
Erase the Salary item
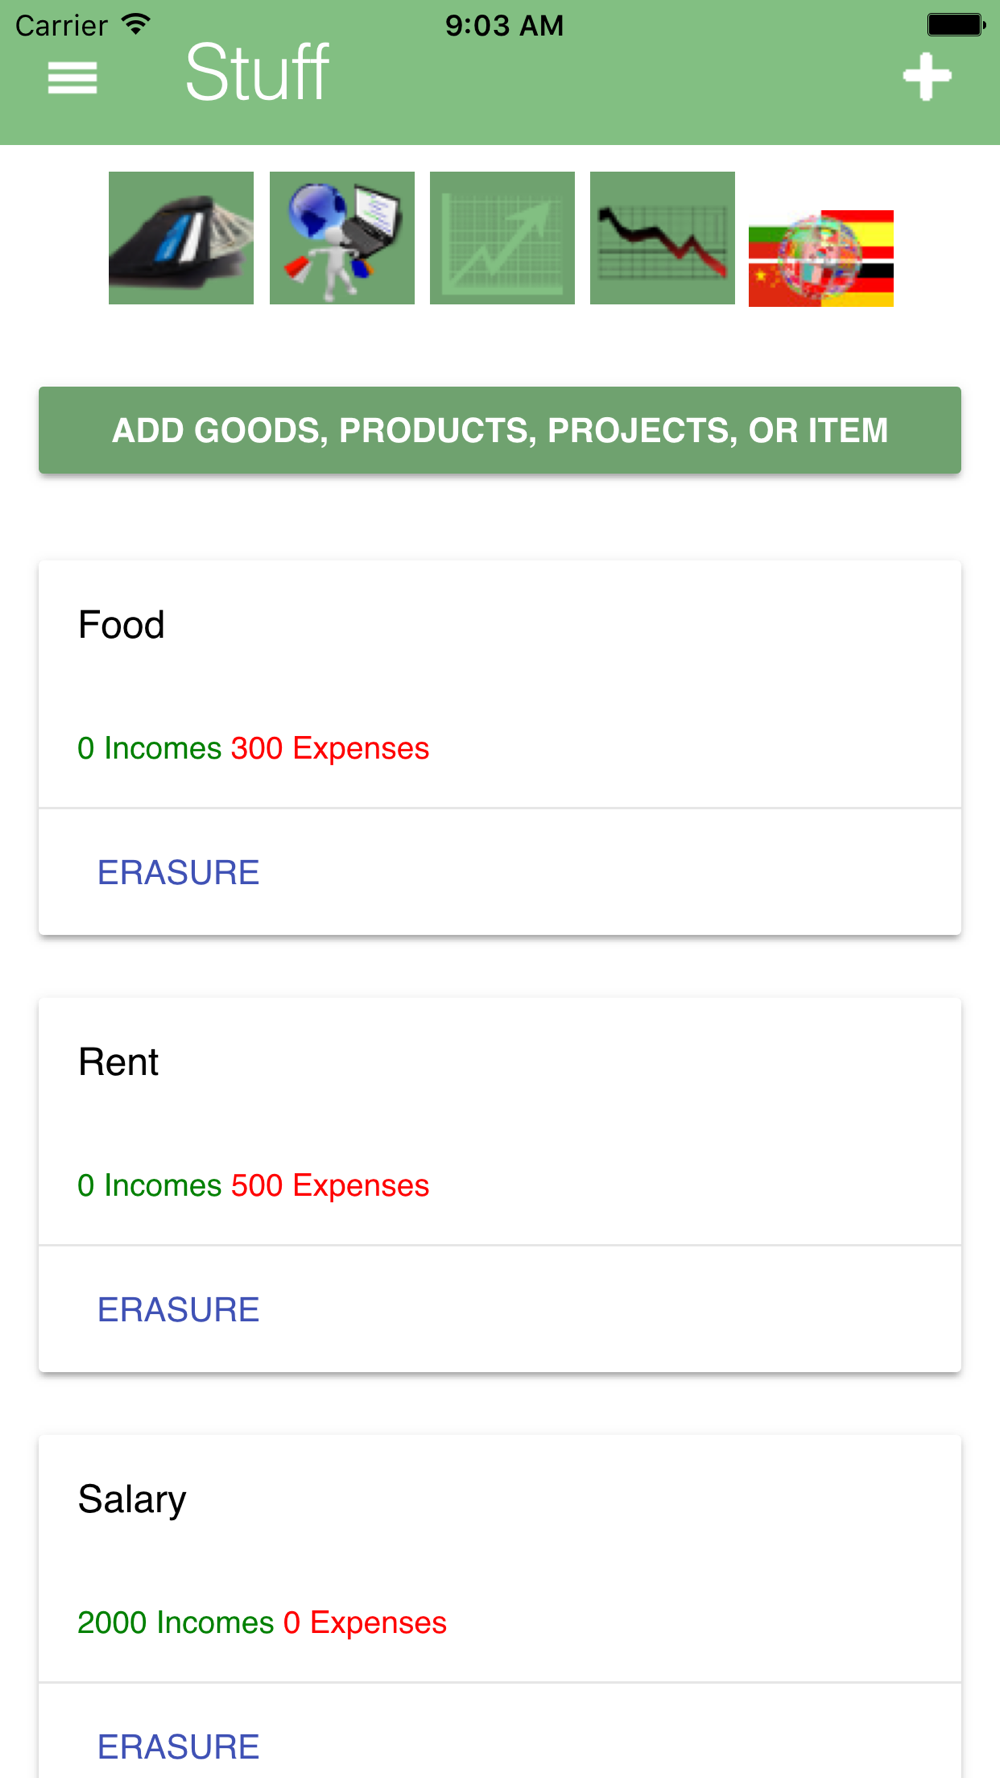point(178,1746)
